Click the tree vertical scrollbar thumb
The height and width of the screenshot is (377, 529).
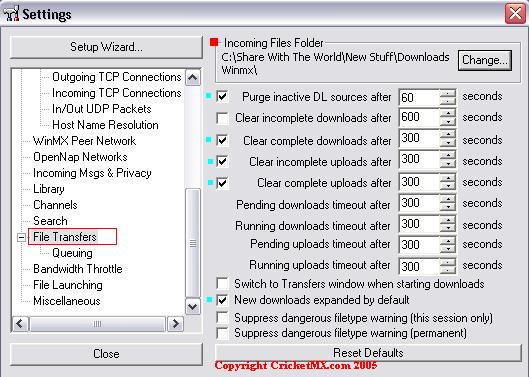point(193,243)
